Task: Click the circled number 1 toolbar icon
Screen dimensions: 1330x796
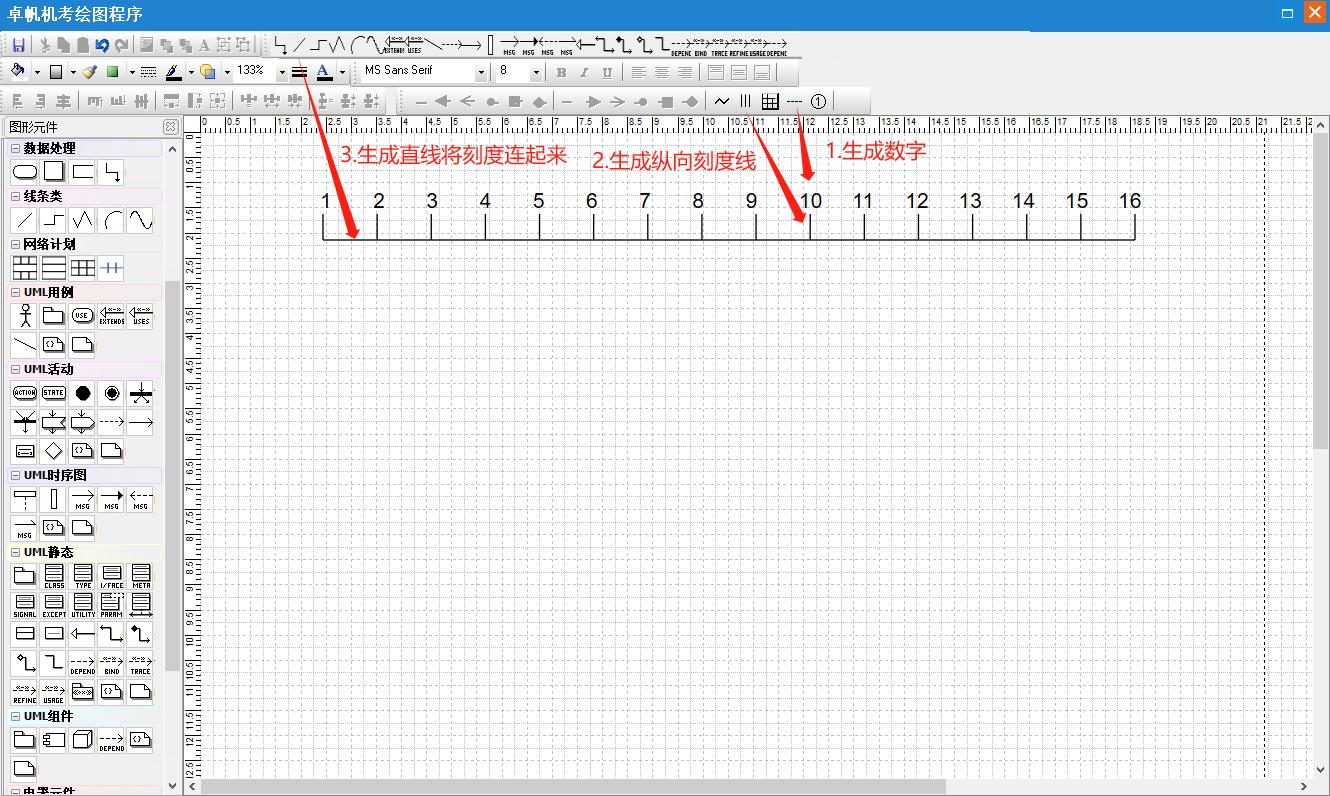Action: click(818, 101)
